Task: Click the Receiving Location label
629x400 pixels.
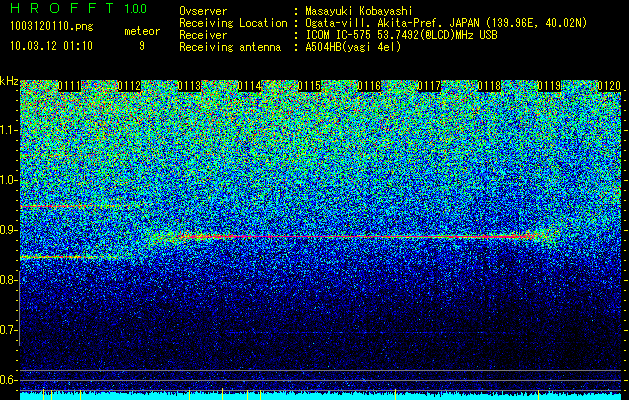Action: click(x=233, y=23)
